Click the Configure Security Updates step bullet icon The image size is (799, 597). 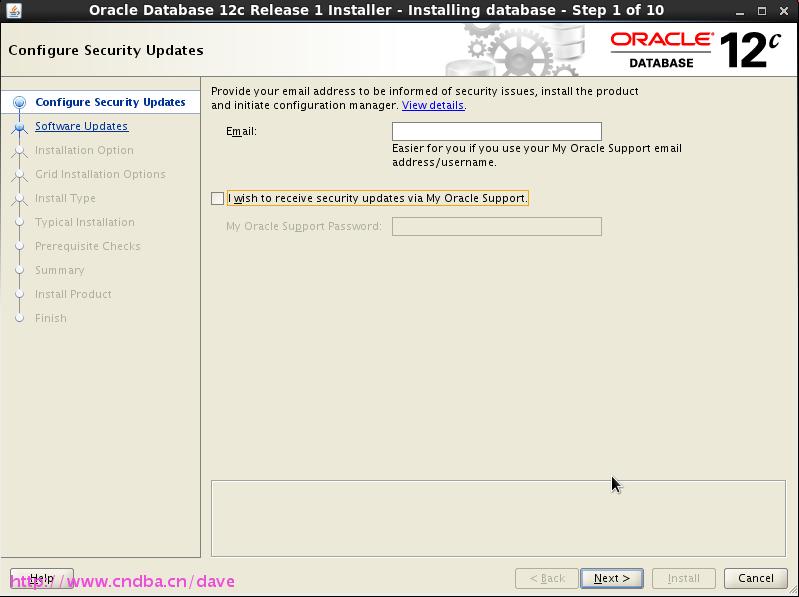point(19,102)
